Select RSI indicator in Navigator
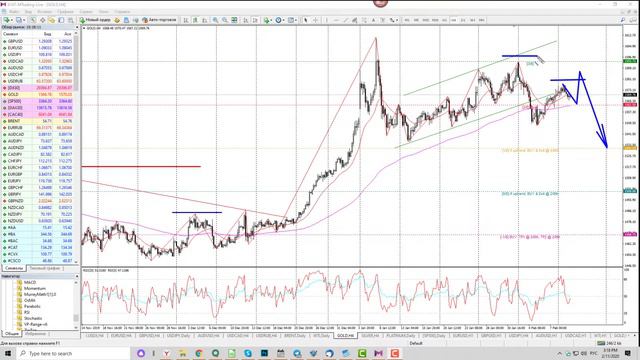 point(27,312)
